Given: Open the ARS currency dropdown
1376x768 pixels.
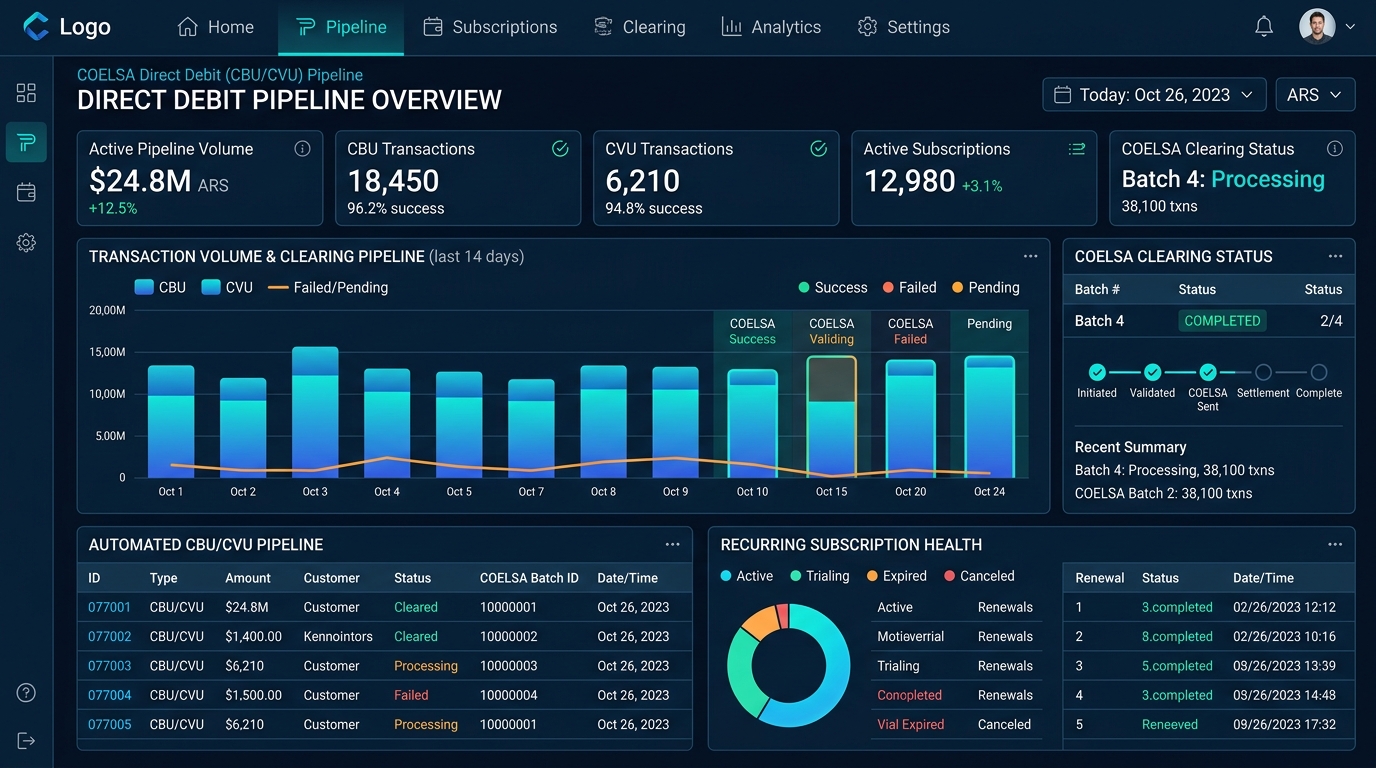Looking at the screenshot, I should [x=1315, y=95].
